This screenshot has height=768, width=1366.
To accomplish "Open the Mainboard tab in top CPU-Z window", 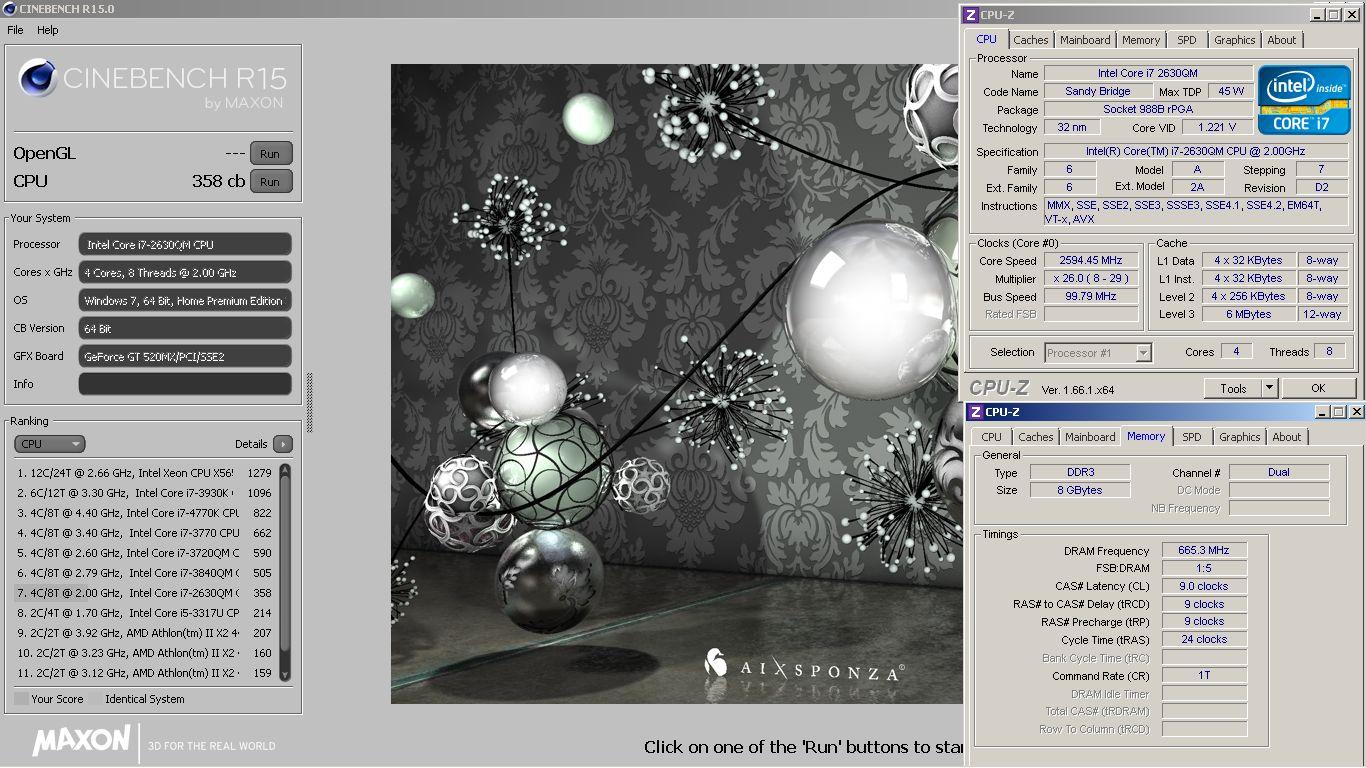I will tap(1085, 40).
